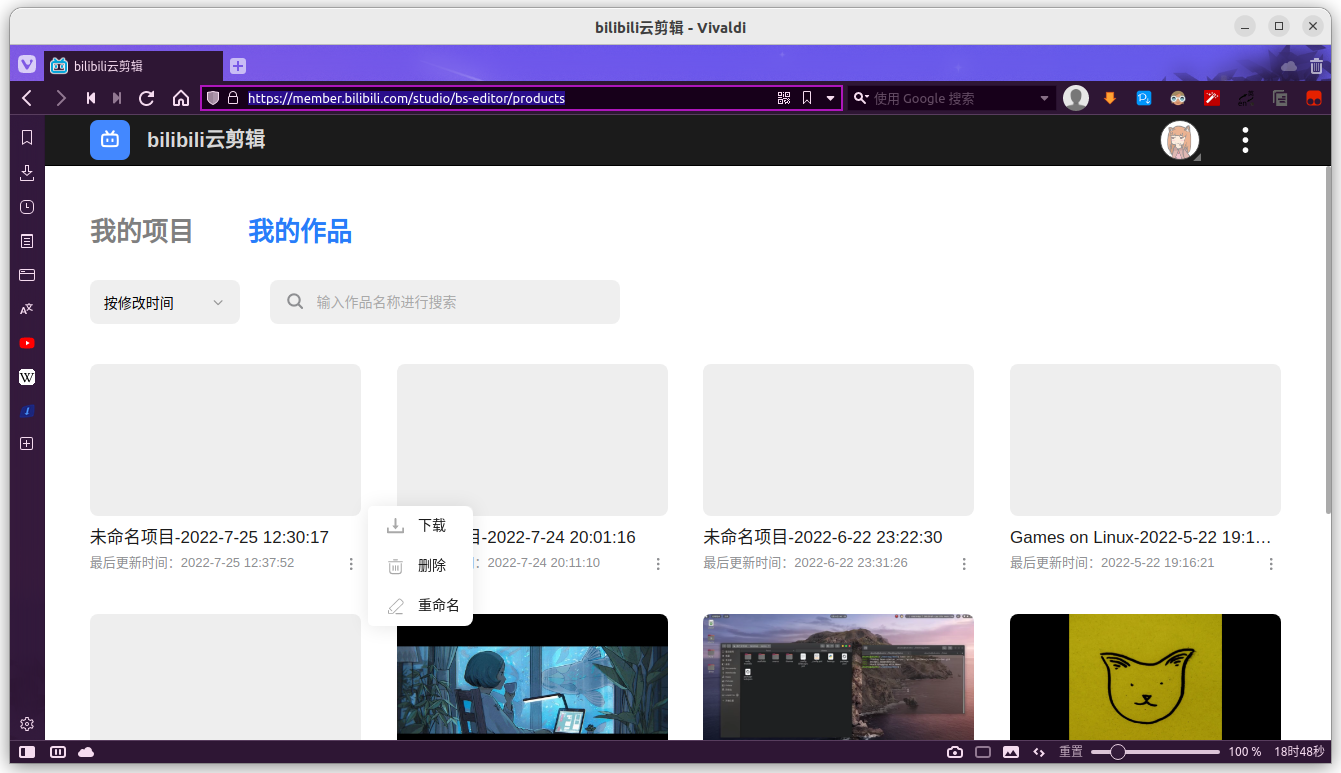Rewind to first page in history
The width and height of the screenshot is (1341, 773).
tap(91, 98)
